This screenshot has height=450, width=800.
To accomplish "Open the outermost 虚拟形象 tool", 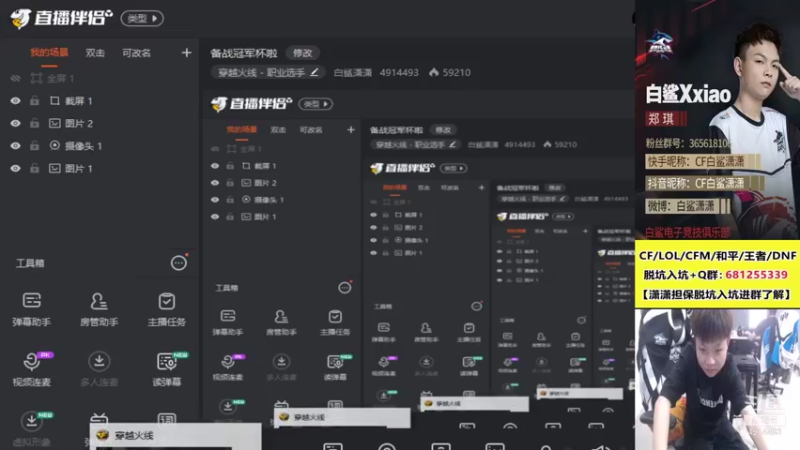I will [32, 429].
